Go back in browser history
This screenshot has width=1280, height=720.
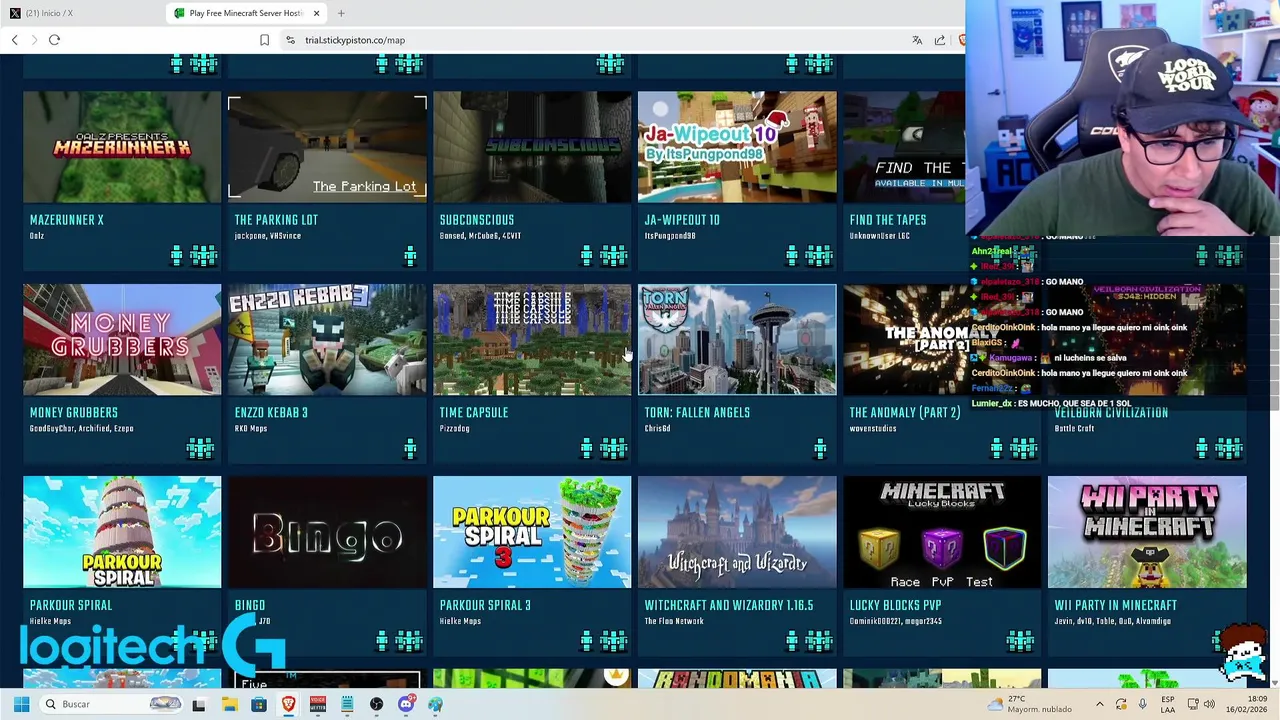(x=14, y=40)
